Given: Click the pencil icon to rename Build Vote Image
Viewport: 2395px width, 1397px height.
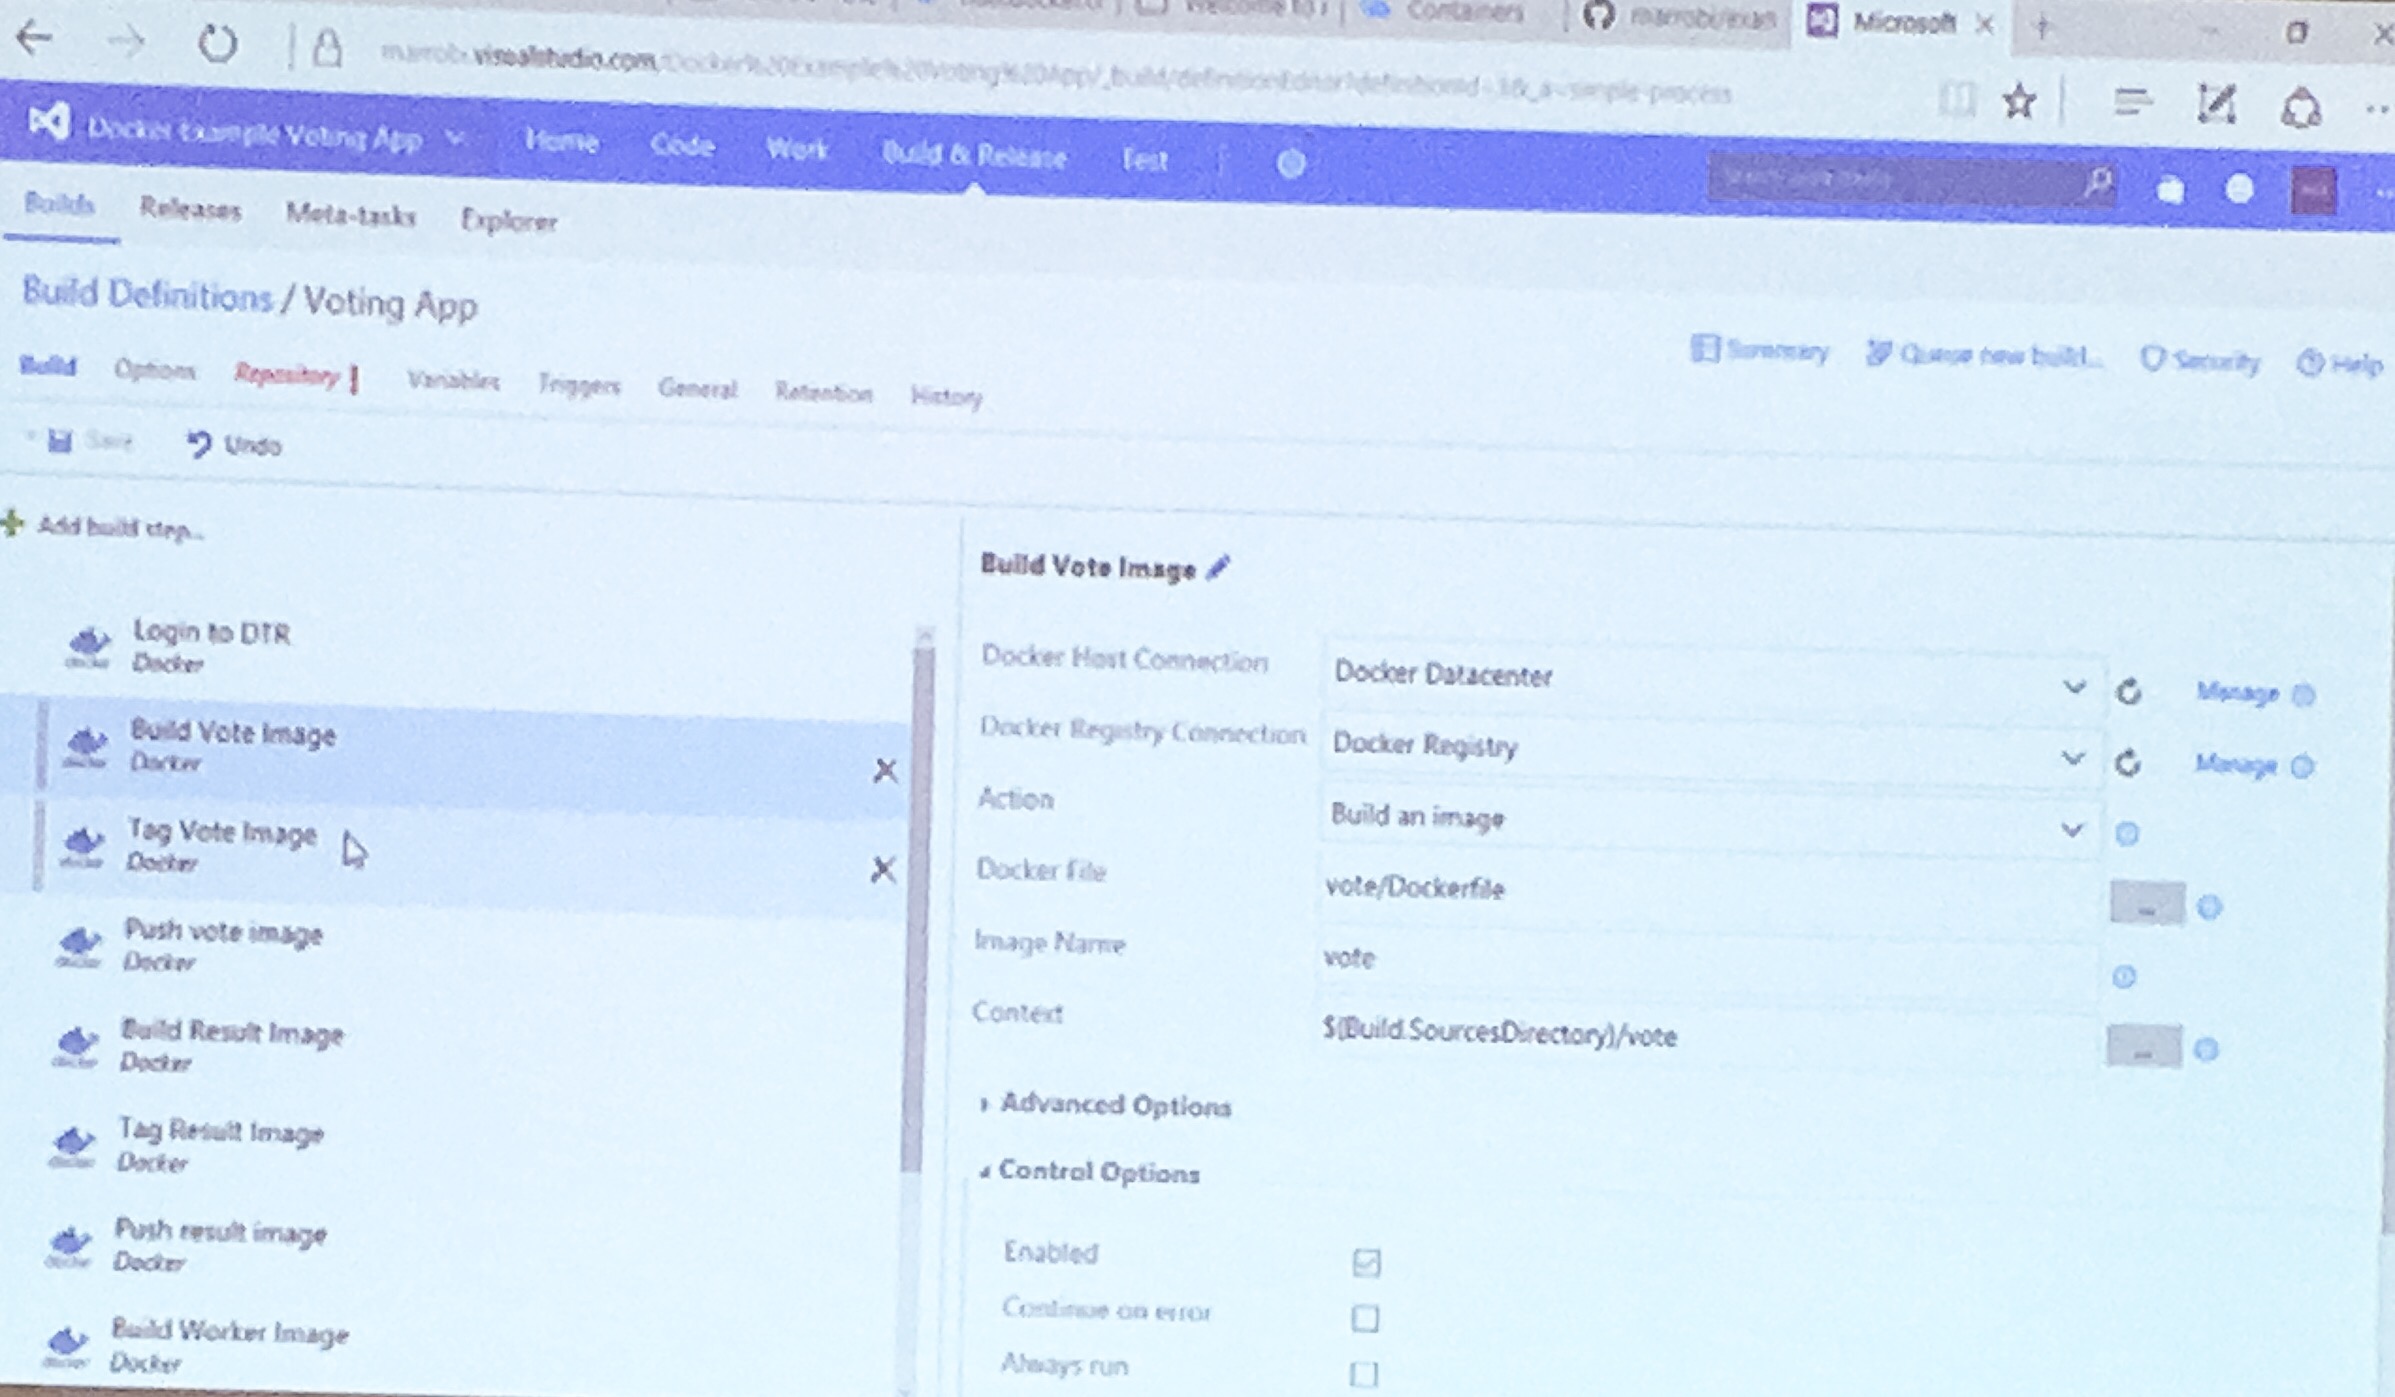Looking at the screenshot, I should pos(1218,568).
